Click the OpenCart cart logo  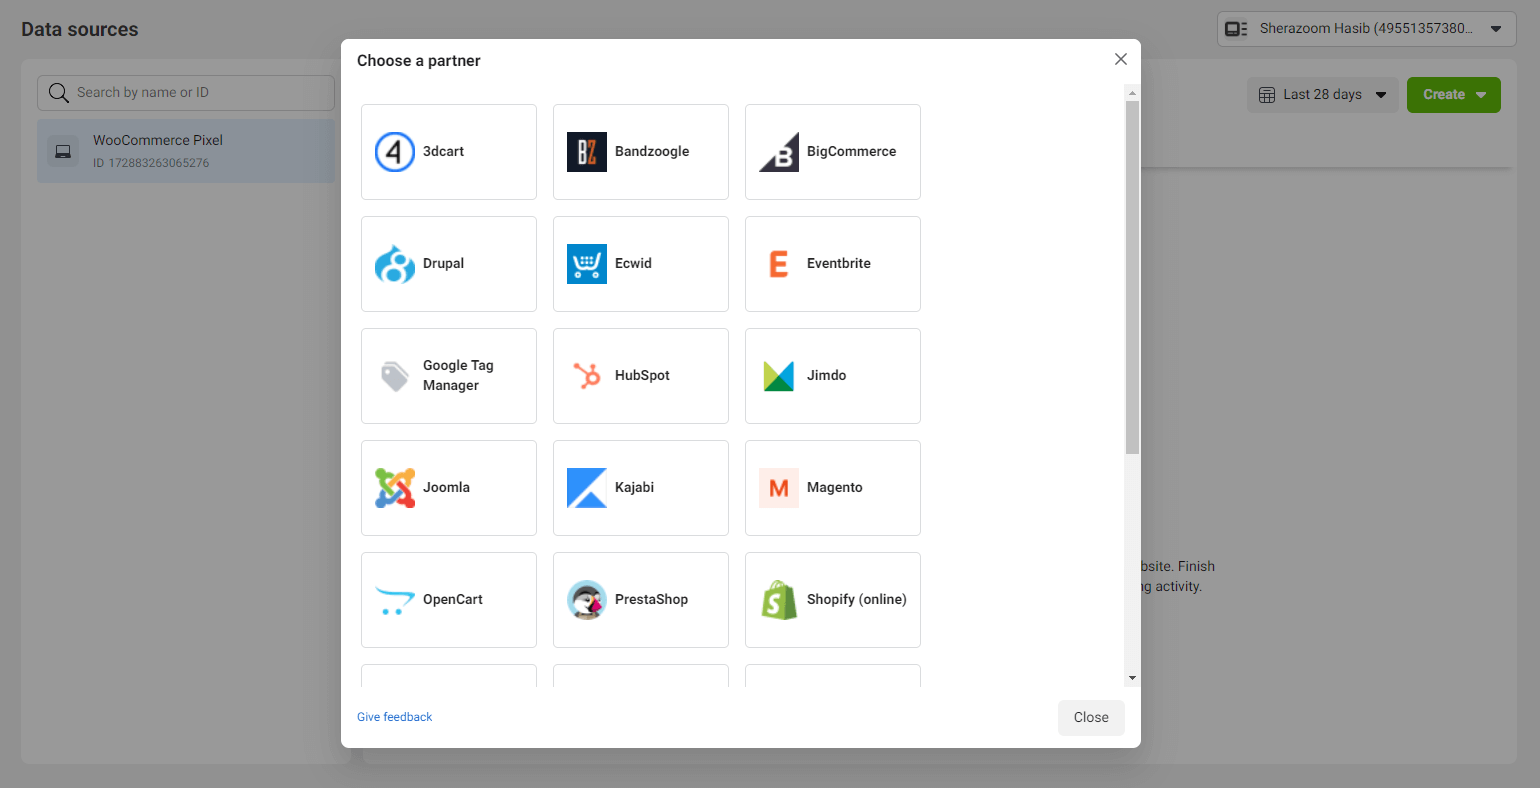pyautogui.click(x=395, y=600)
